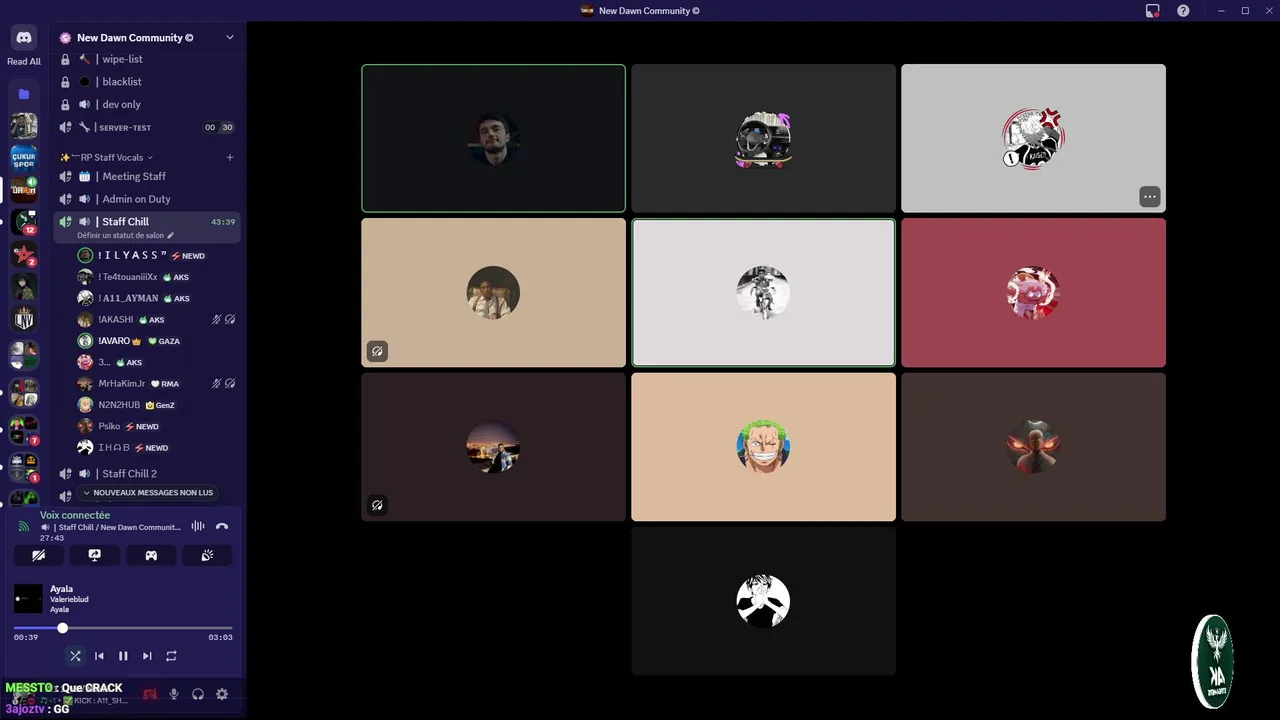Start an activity with gamepad icon
Screen dimensions: 1280x720
point(151,555)
